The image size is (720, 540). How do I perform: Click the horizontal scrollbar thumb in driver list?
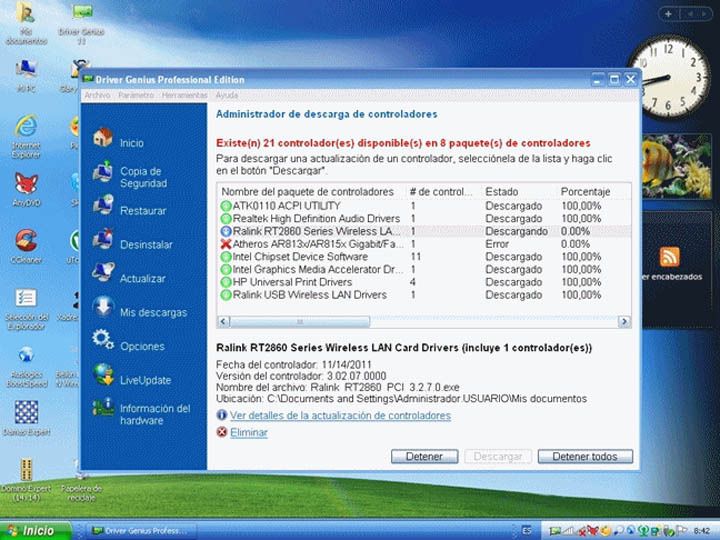300,321
